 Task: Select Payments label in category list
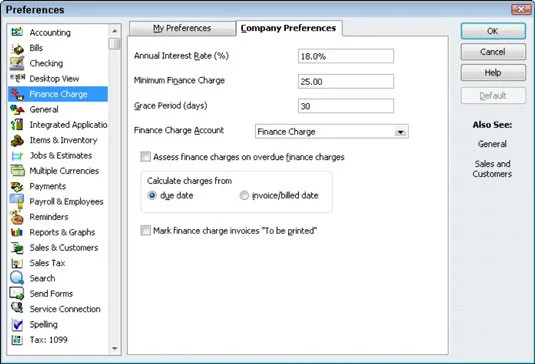pyautogui.click(x=47, y=186)
